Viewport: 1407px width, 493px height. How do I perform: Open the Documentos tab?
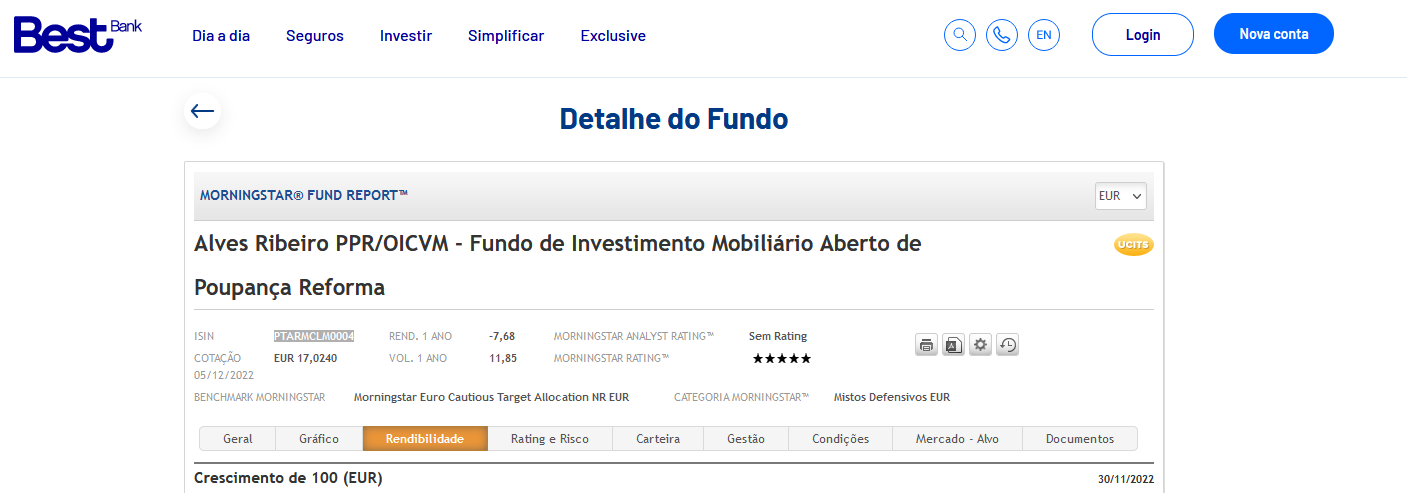pyautogui.click(x=1079, y=439)
